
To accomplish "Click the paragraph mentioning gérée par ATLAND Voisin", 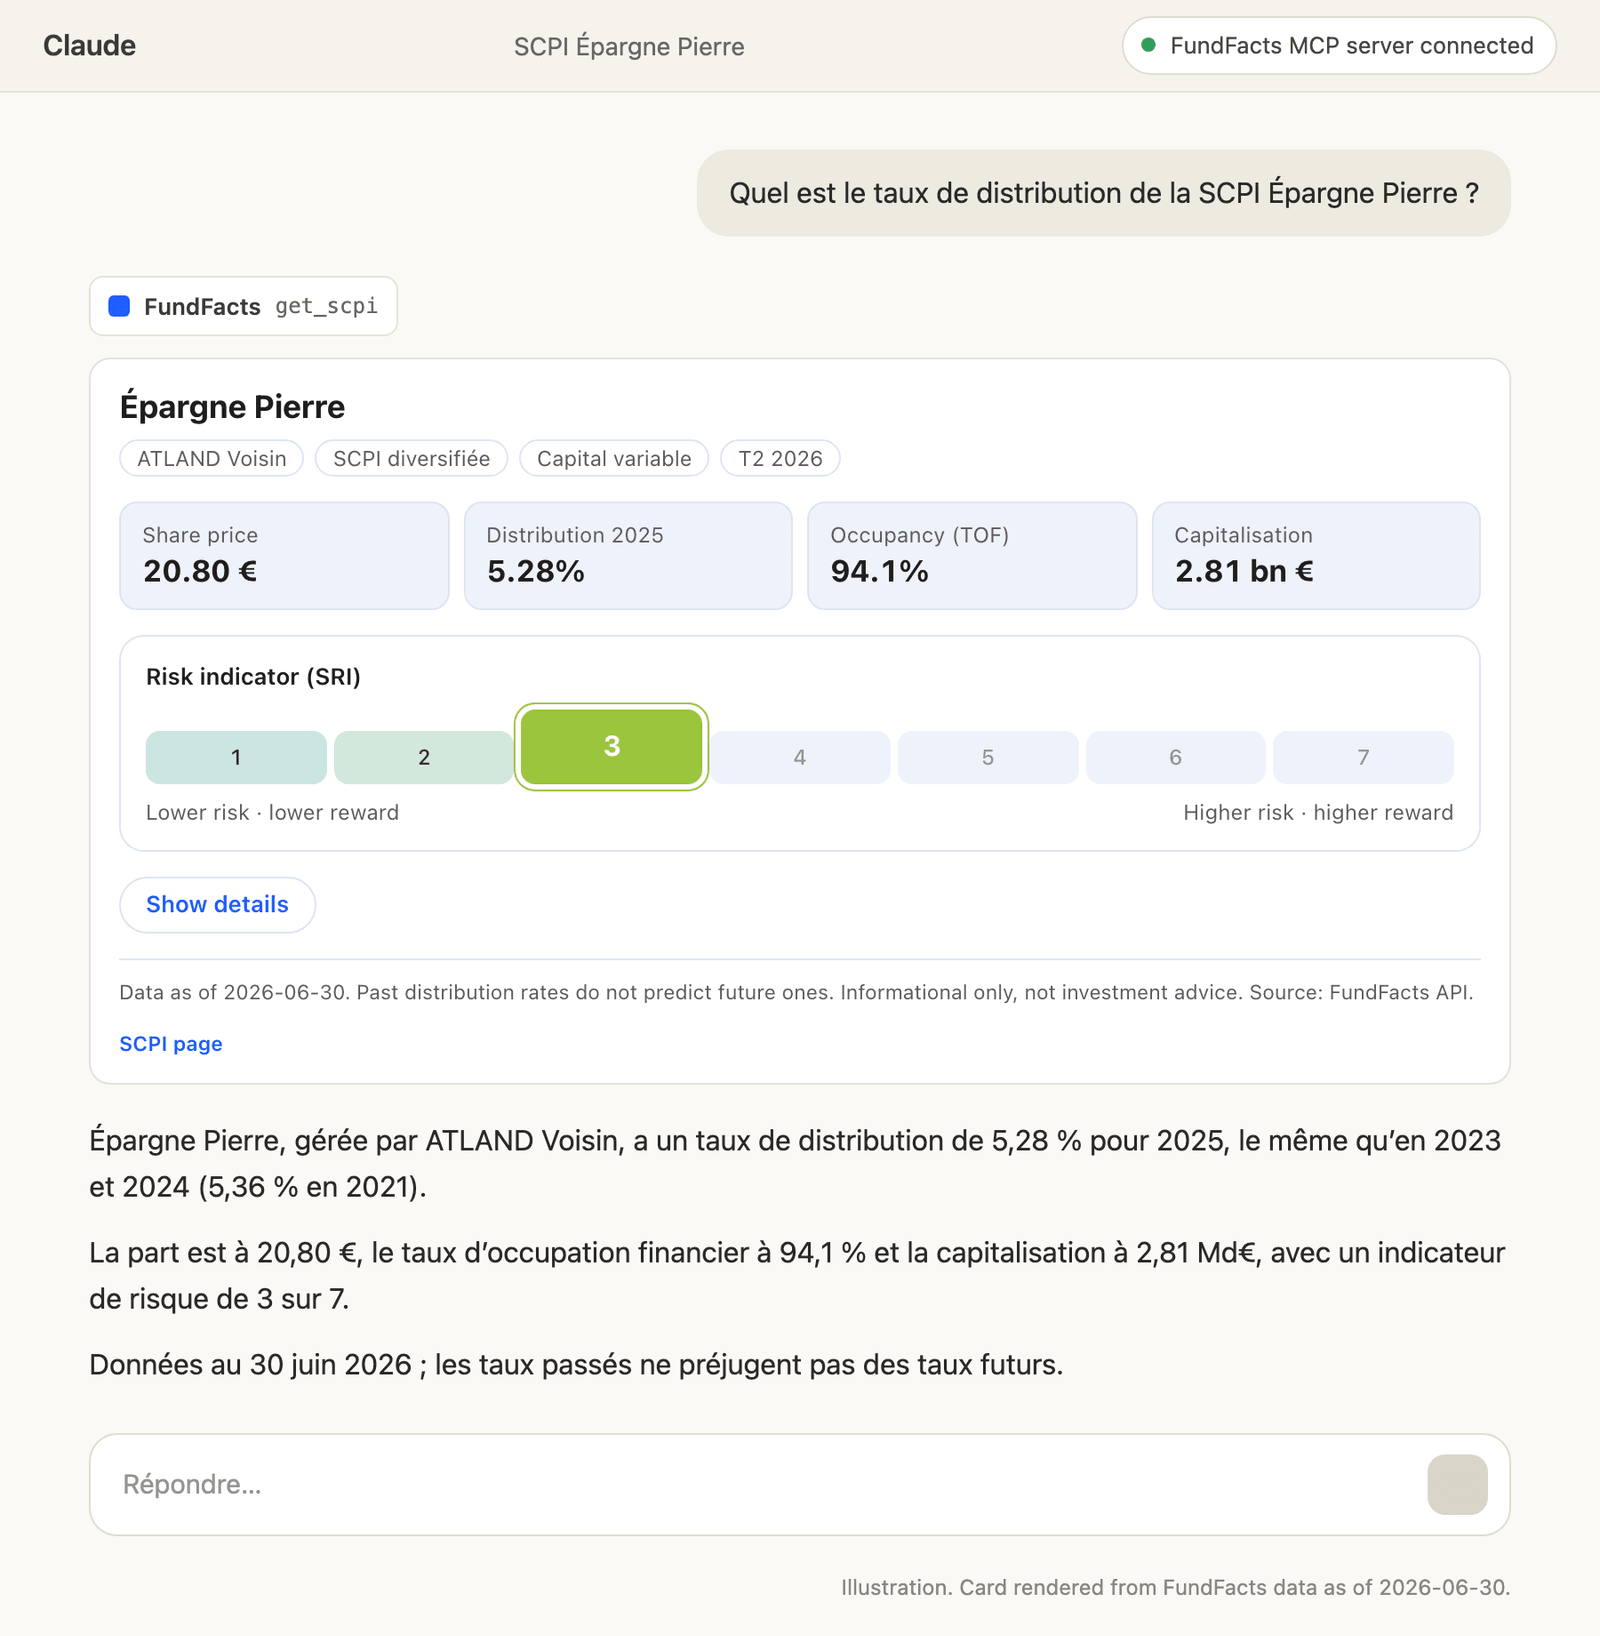I will pyautogui.click(x=795, y=1164).
